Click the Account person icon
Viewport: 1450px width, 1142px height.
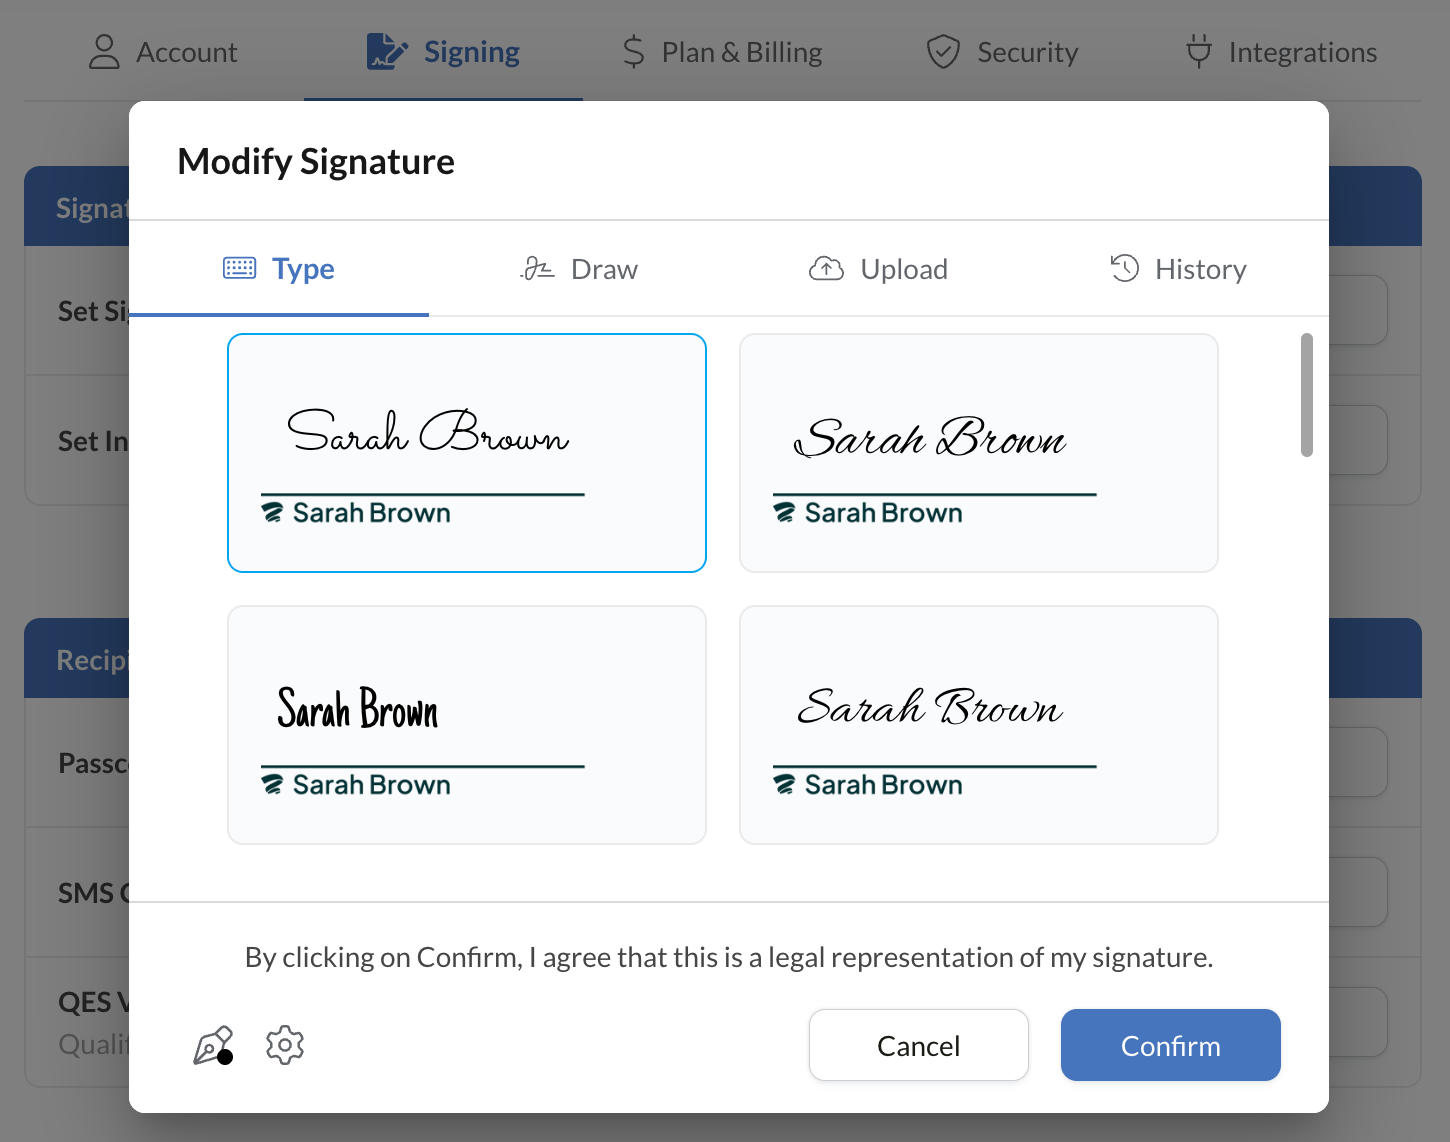[x=104, y=52]
